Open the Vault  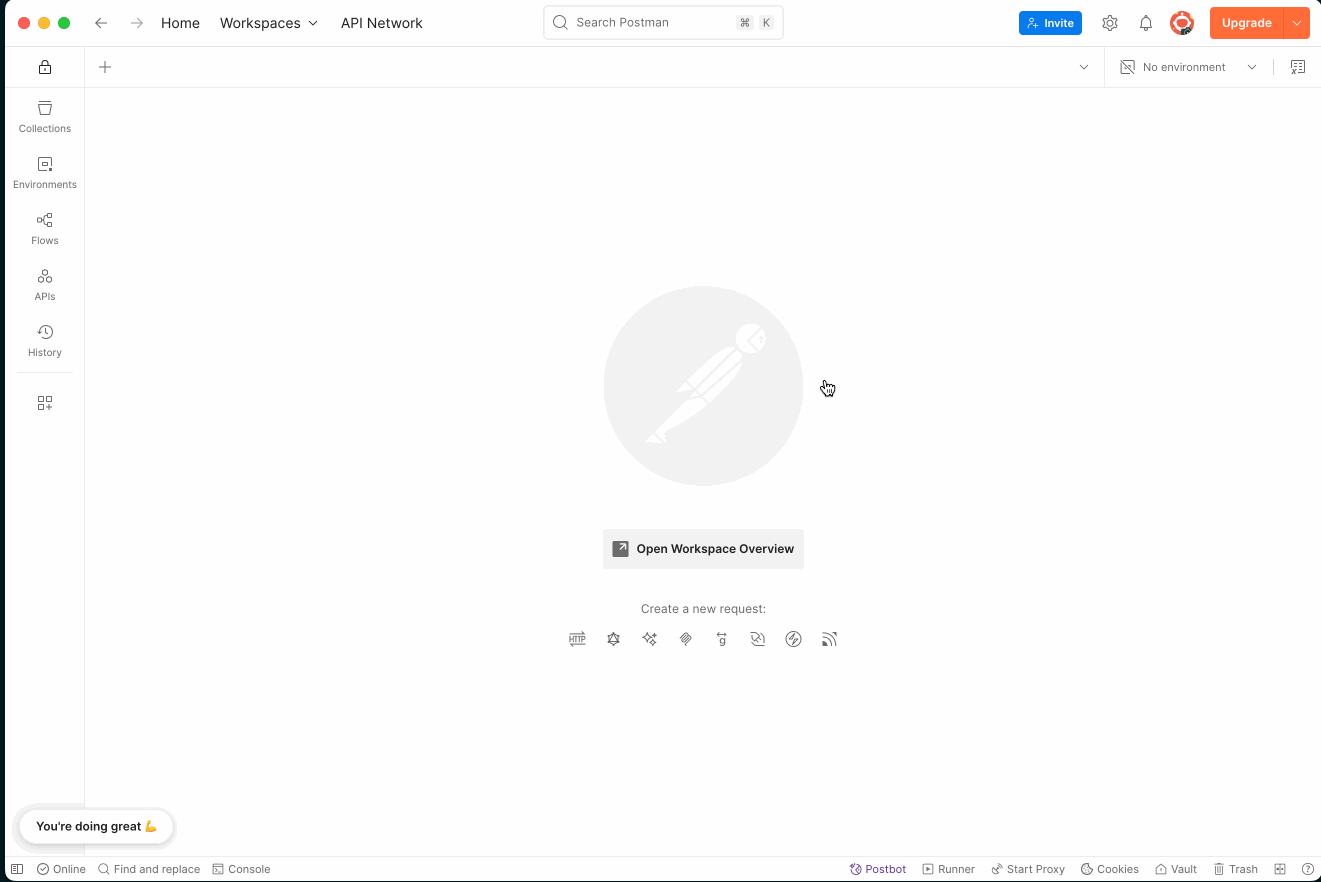[x=1176, y=869]
